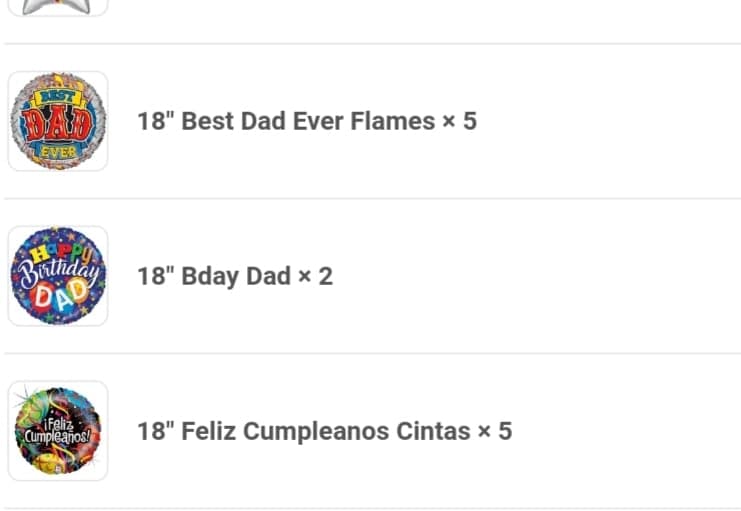741x511 pixels.
Task: Click the 18" size text of Bday Dad
Action: [x=156, y=277]
